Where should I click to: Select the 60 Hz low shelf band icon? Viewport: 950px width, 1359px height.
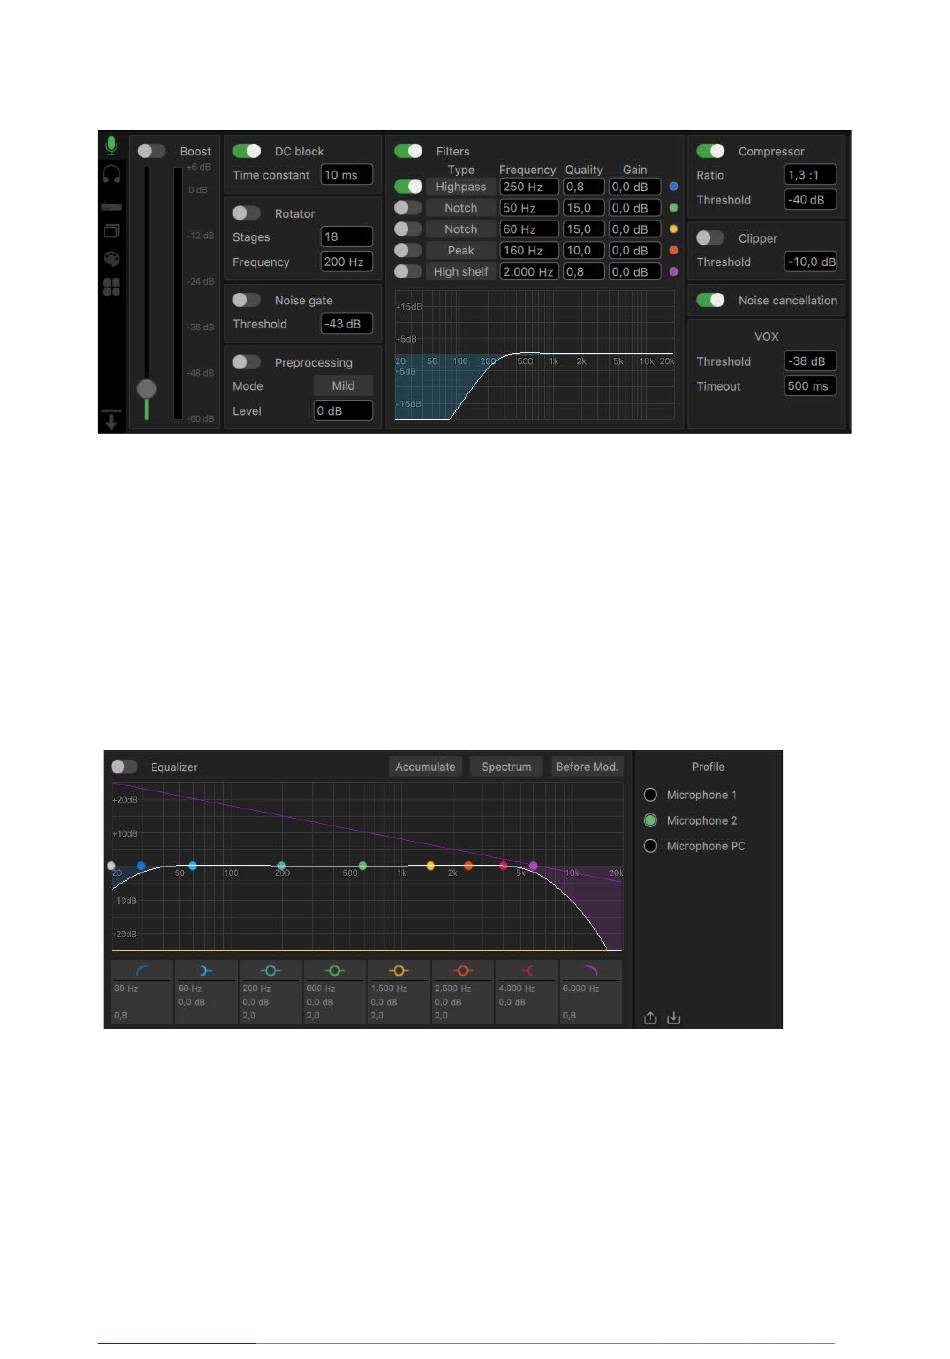(205, 970)
